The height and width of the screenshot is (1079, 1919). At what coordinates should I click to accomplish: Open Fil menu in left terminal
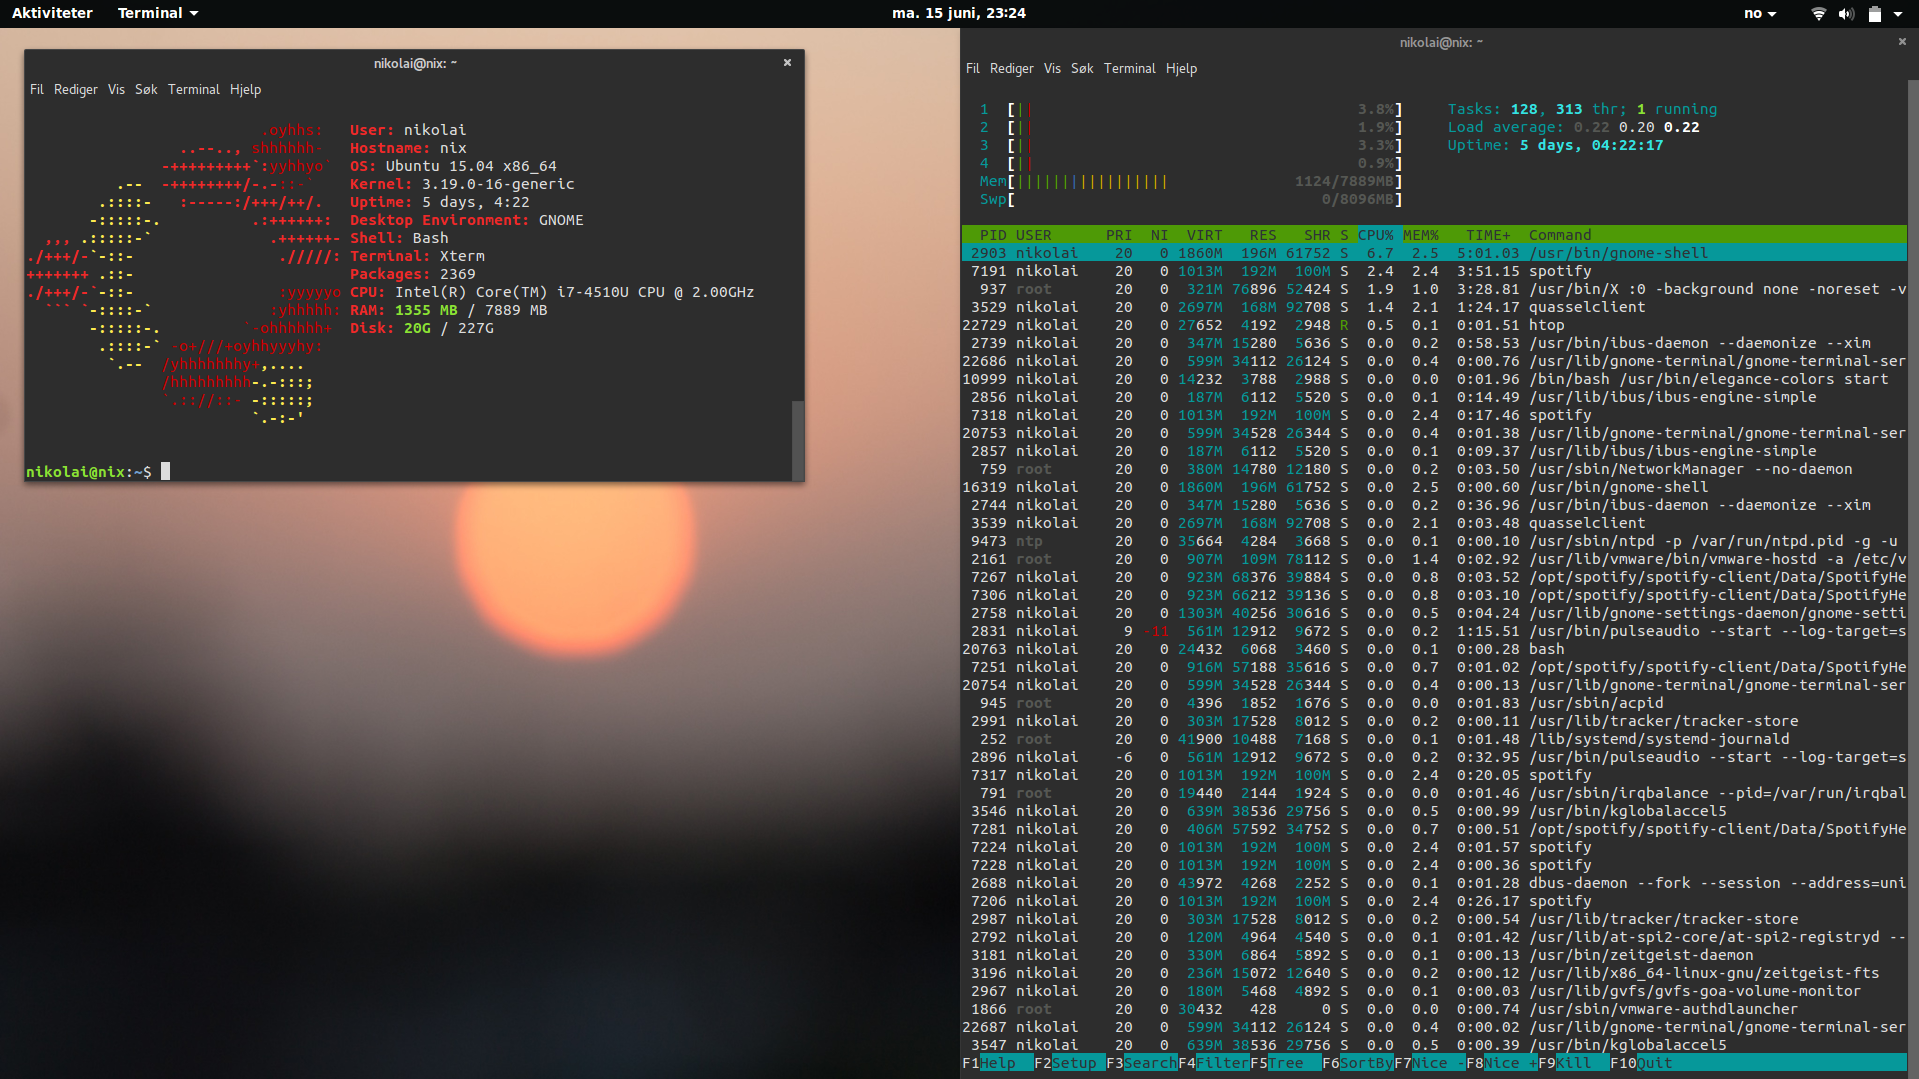(x=37, y=89)
